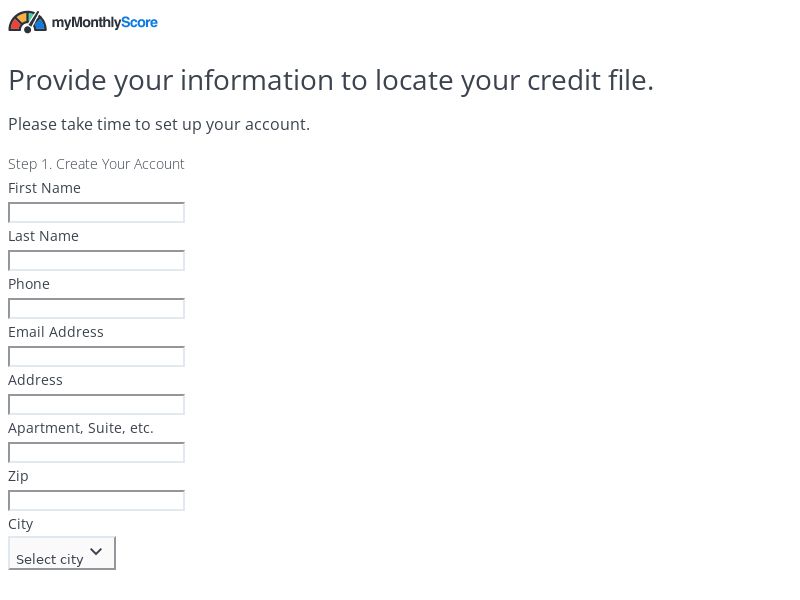Click the Zip field label
Image resolution: width=800 pixels, height=600 pixels.
[x=18, y=476]
